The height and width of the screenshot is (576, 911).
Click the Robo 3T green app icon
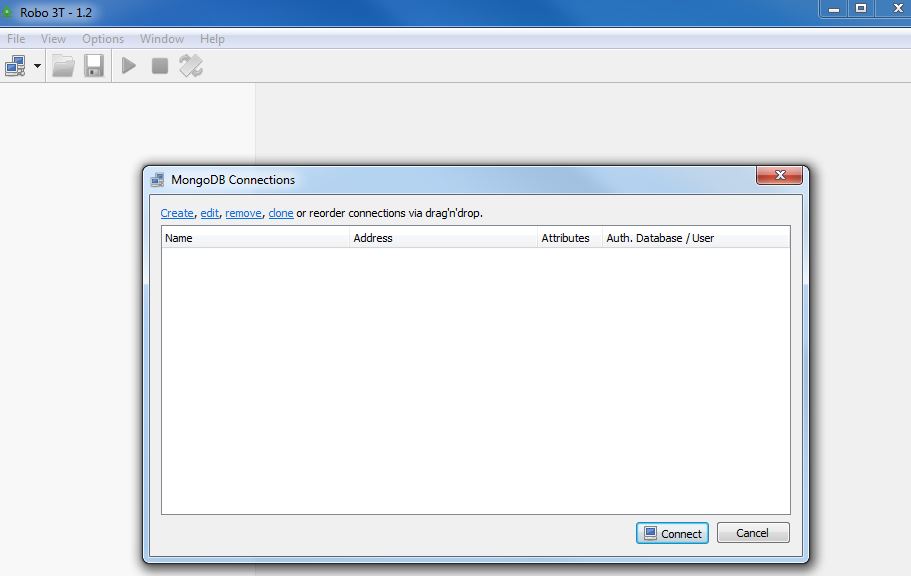tap(8, 12)
